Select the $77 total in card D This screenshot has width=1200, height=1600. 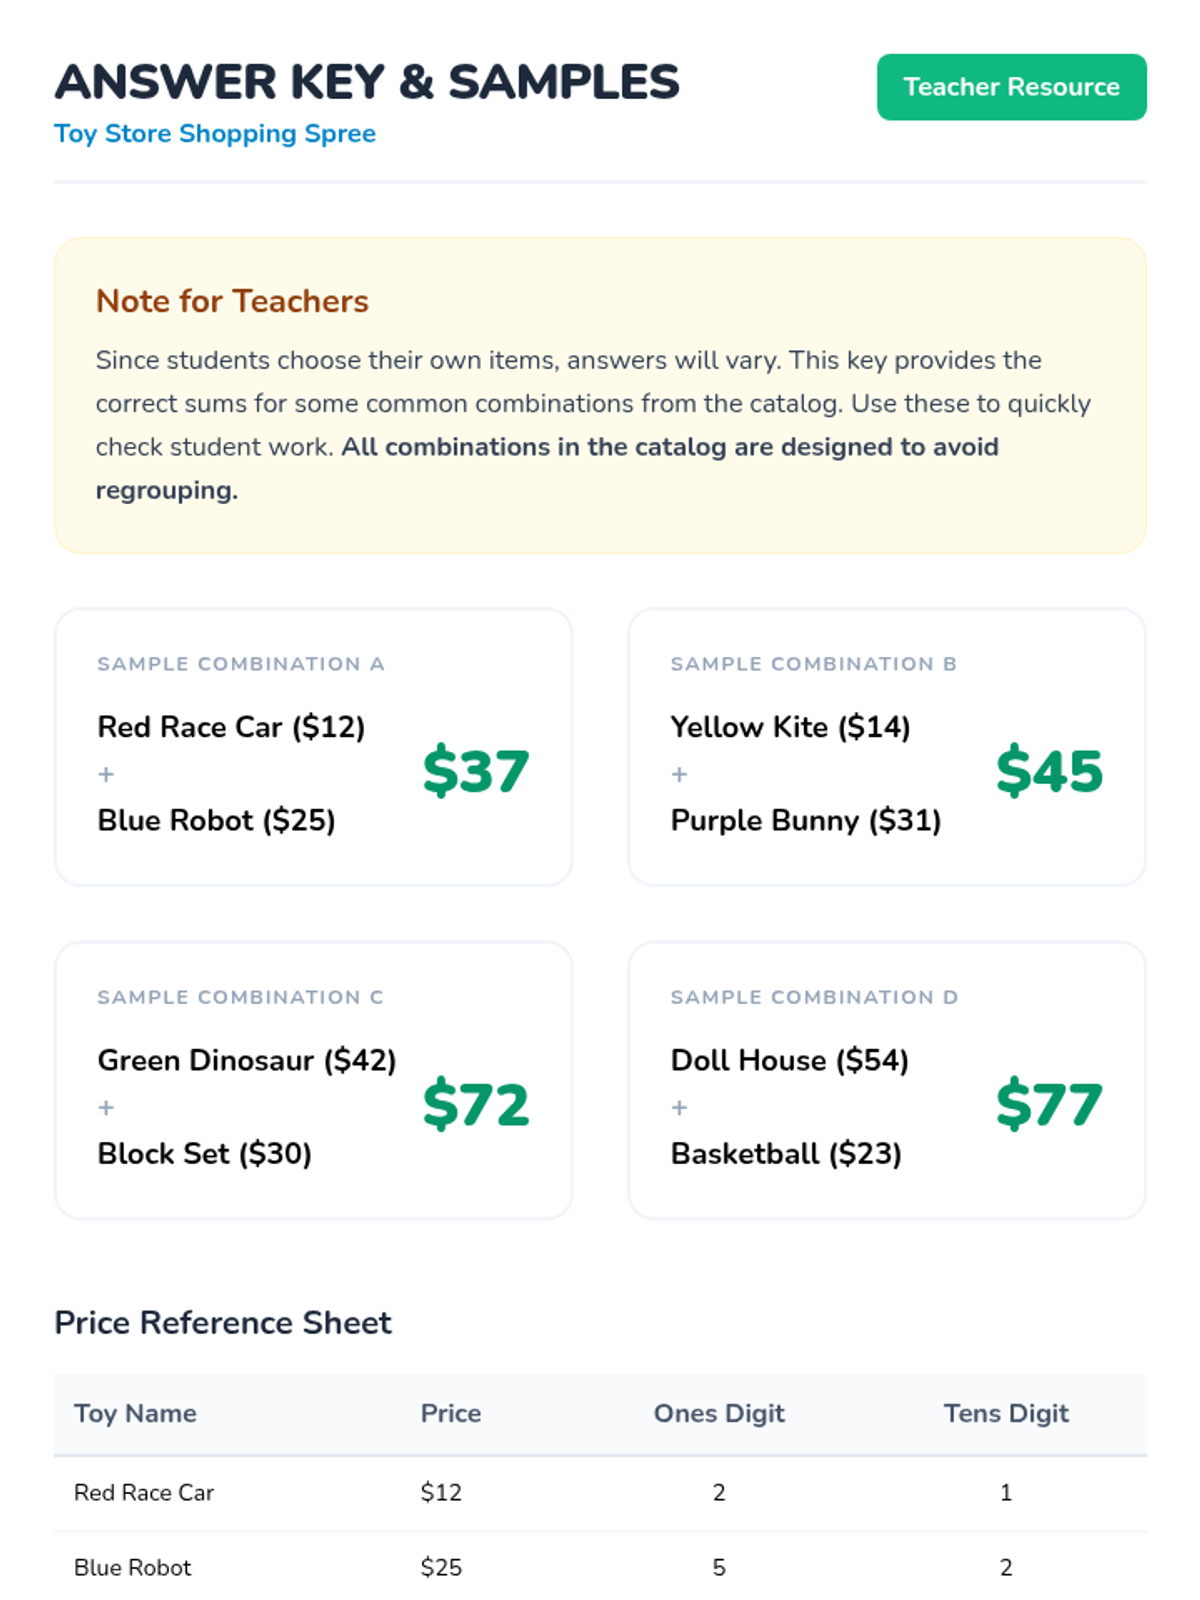point(1049,1105)
